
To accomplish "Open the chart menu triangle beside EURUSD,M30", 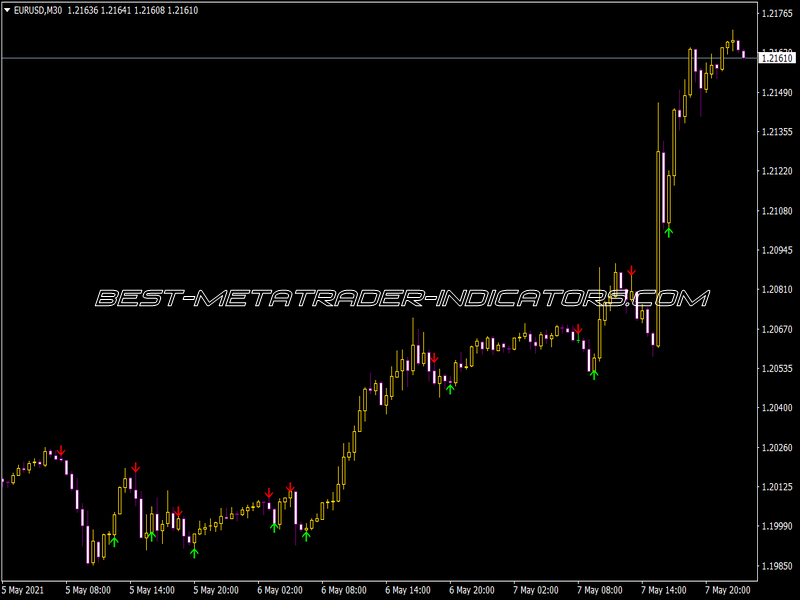I will 7,10.
